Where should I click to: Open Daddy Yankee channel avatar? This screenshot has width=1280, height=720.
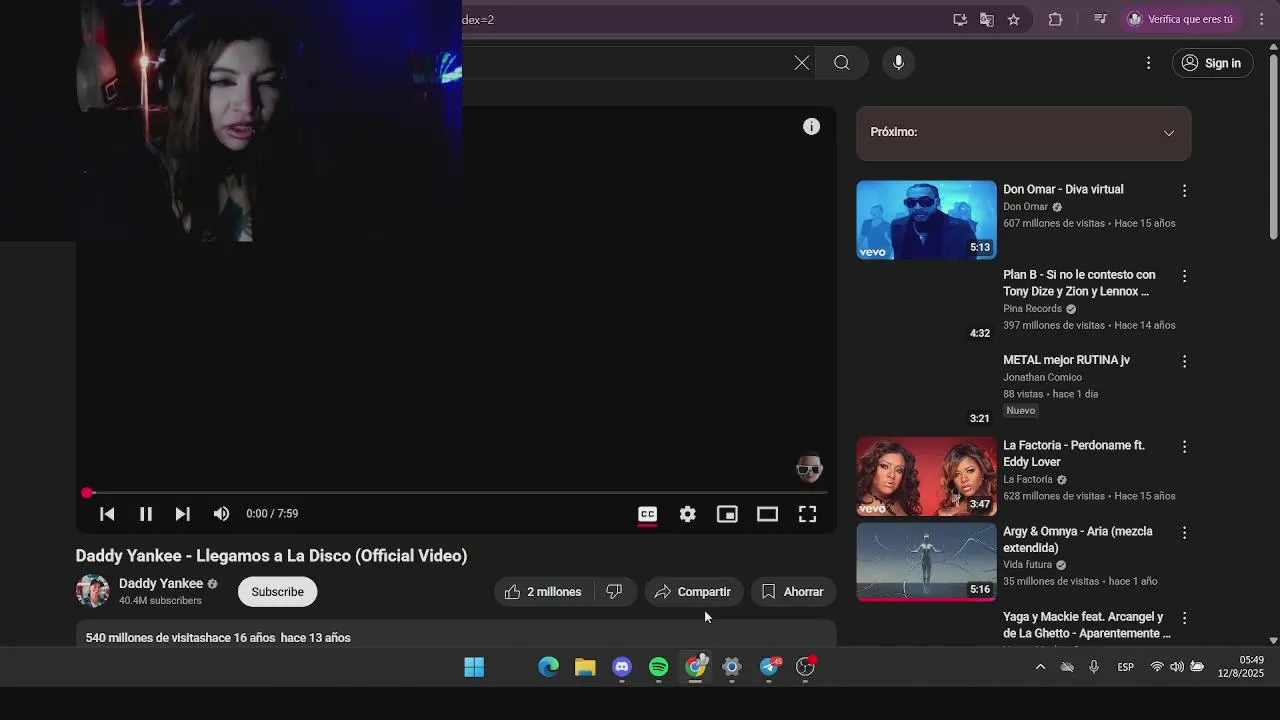pyautogui.click(x=93, y=591)
